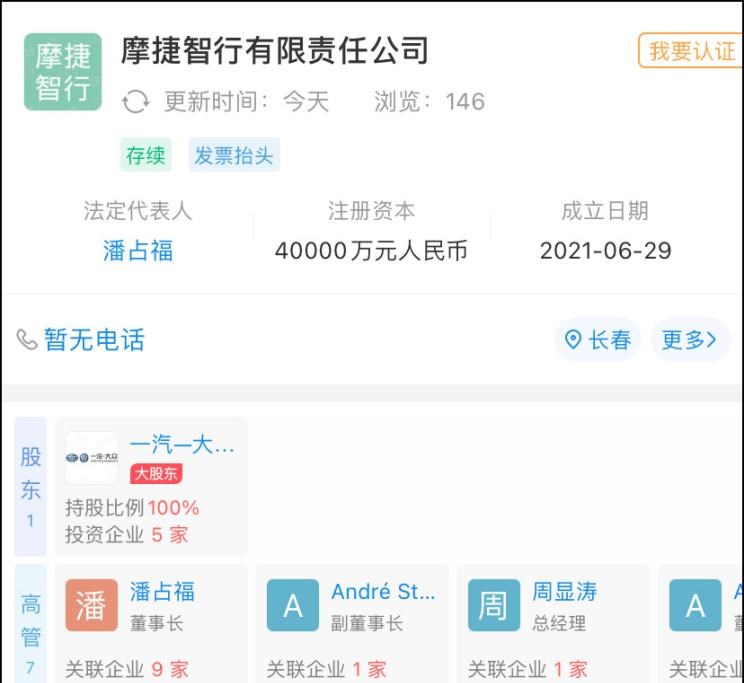Open the 发票抬头 tag
744x683 pixels.
tap(234, 155)
